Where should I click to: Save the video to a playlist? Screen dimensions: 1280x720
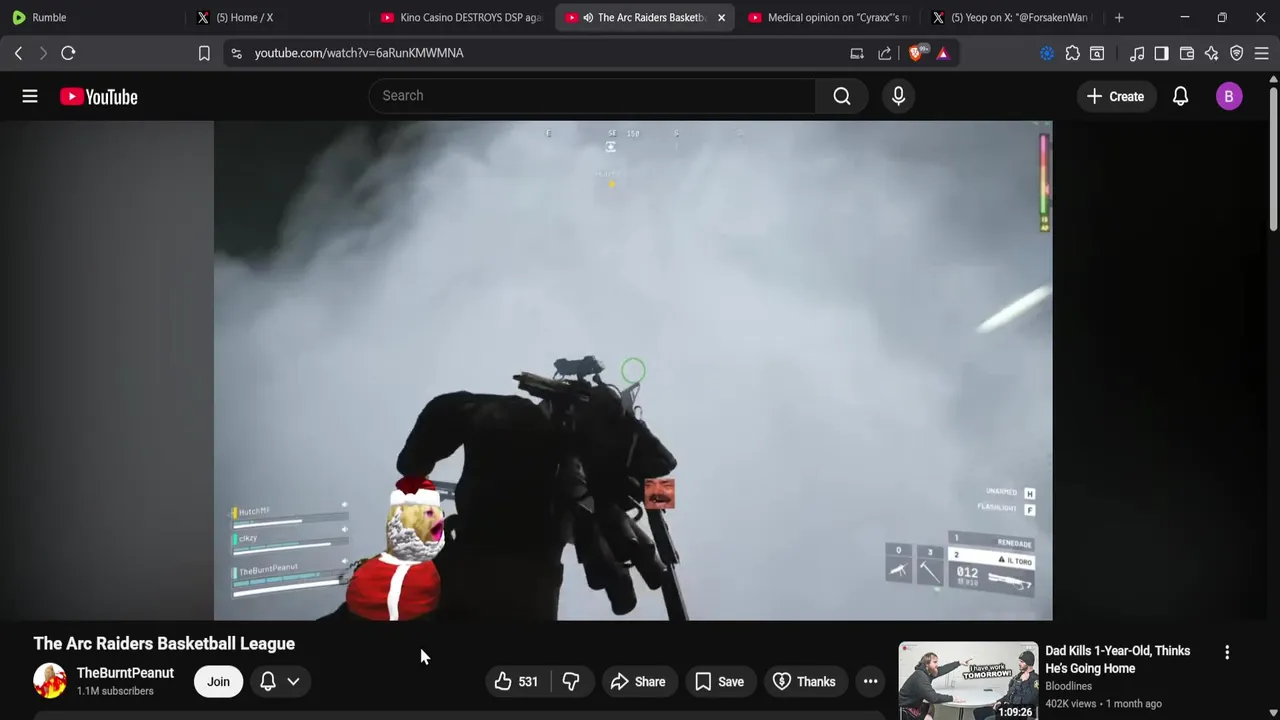tap(719, 682)
